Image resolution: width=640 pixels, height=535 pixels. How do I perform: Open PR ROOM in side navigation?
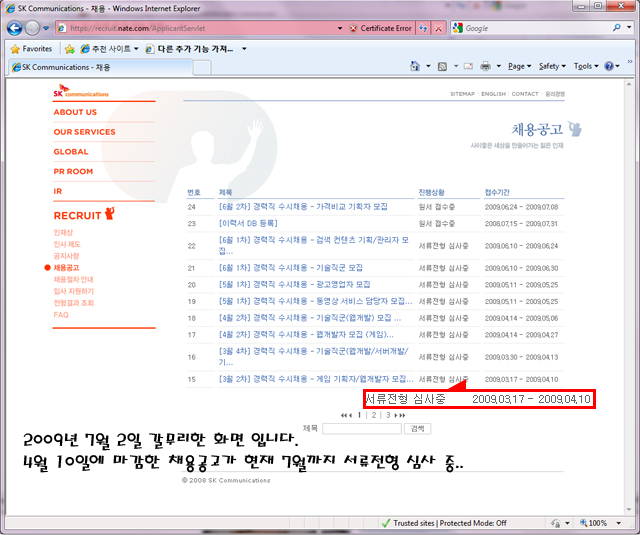[x=73, y=171]
